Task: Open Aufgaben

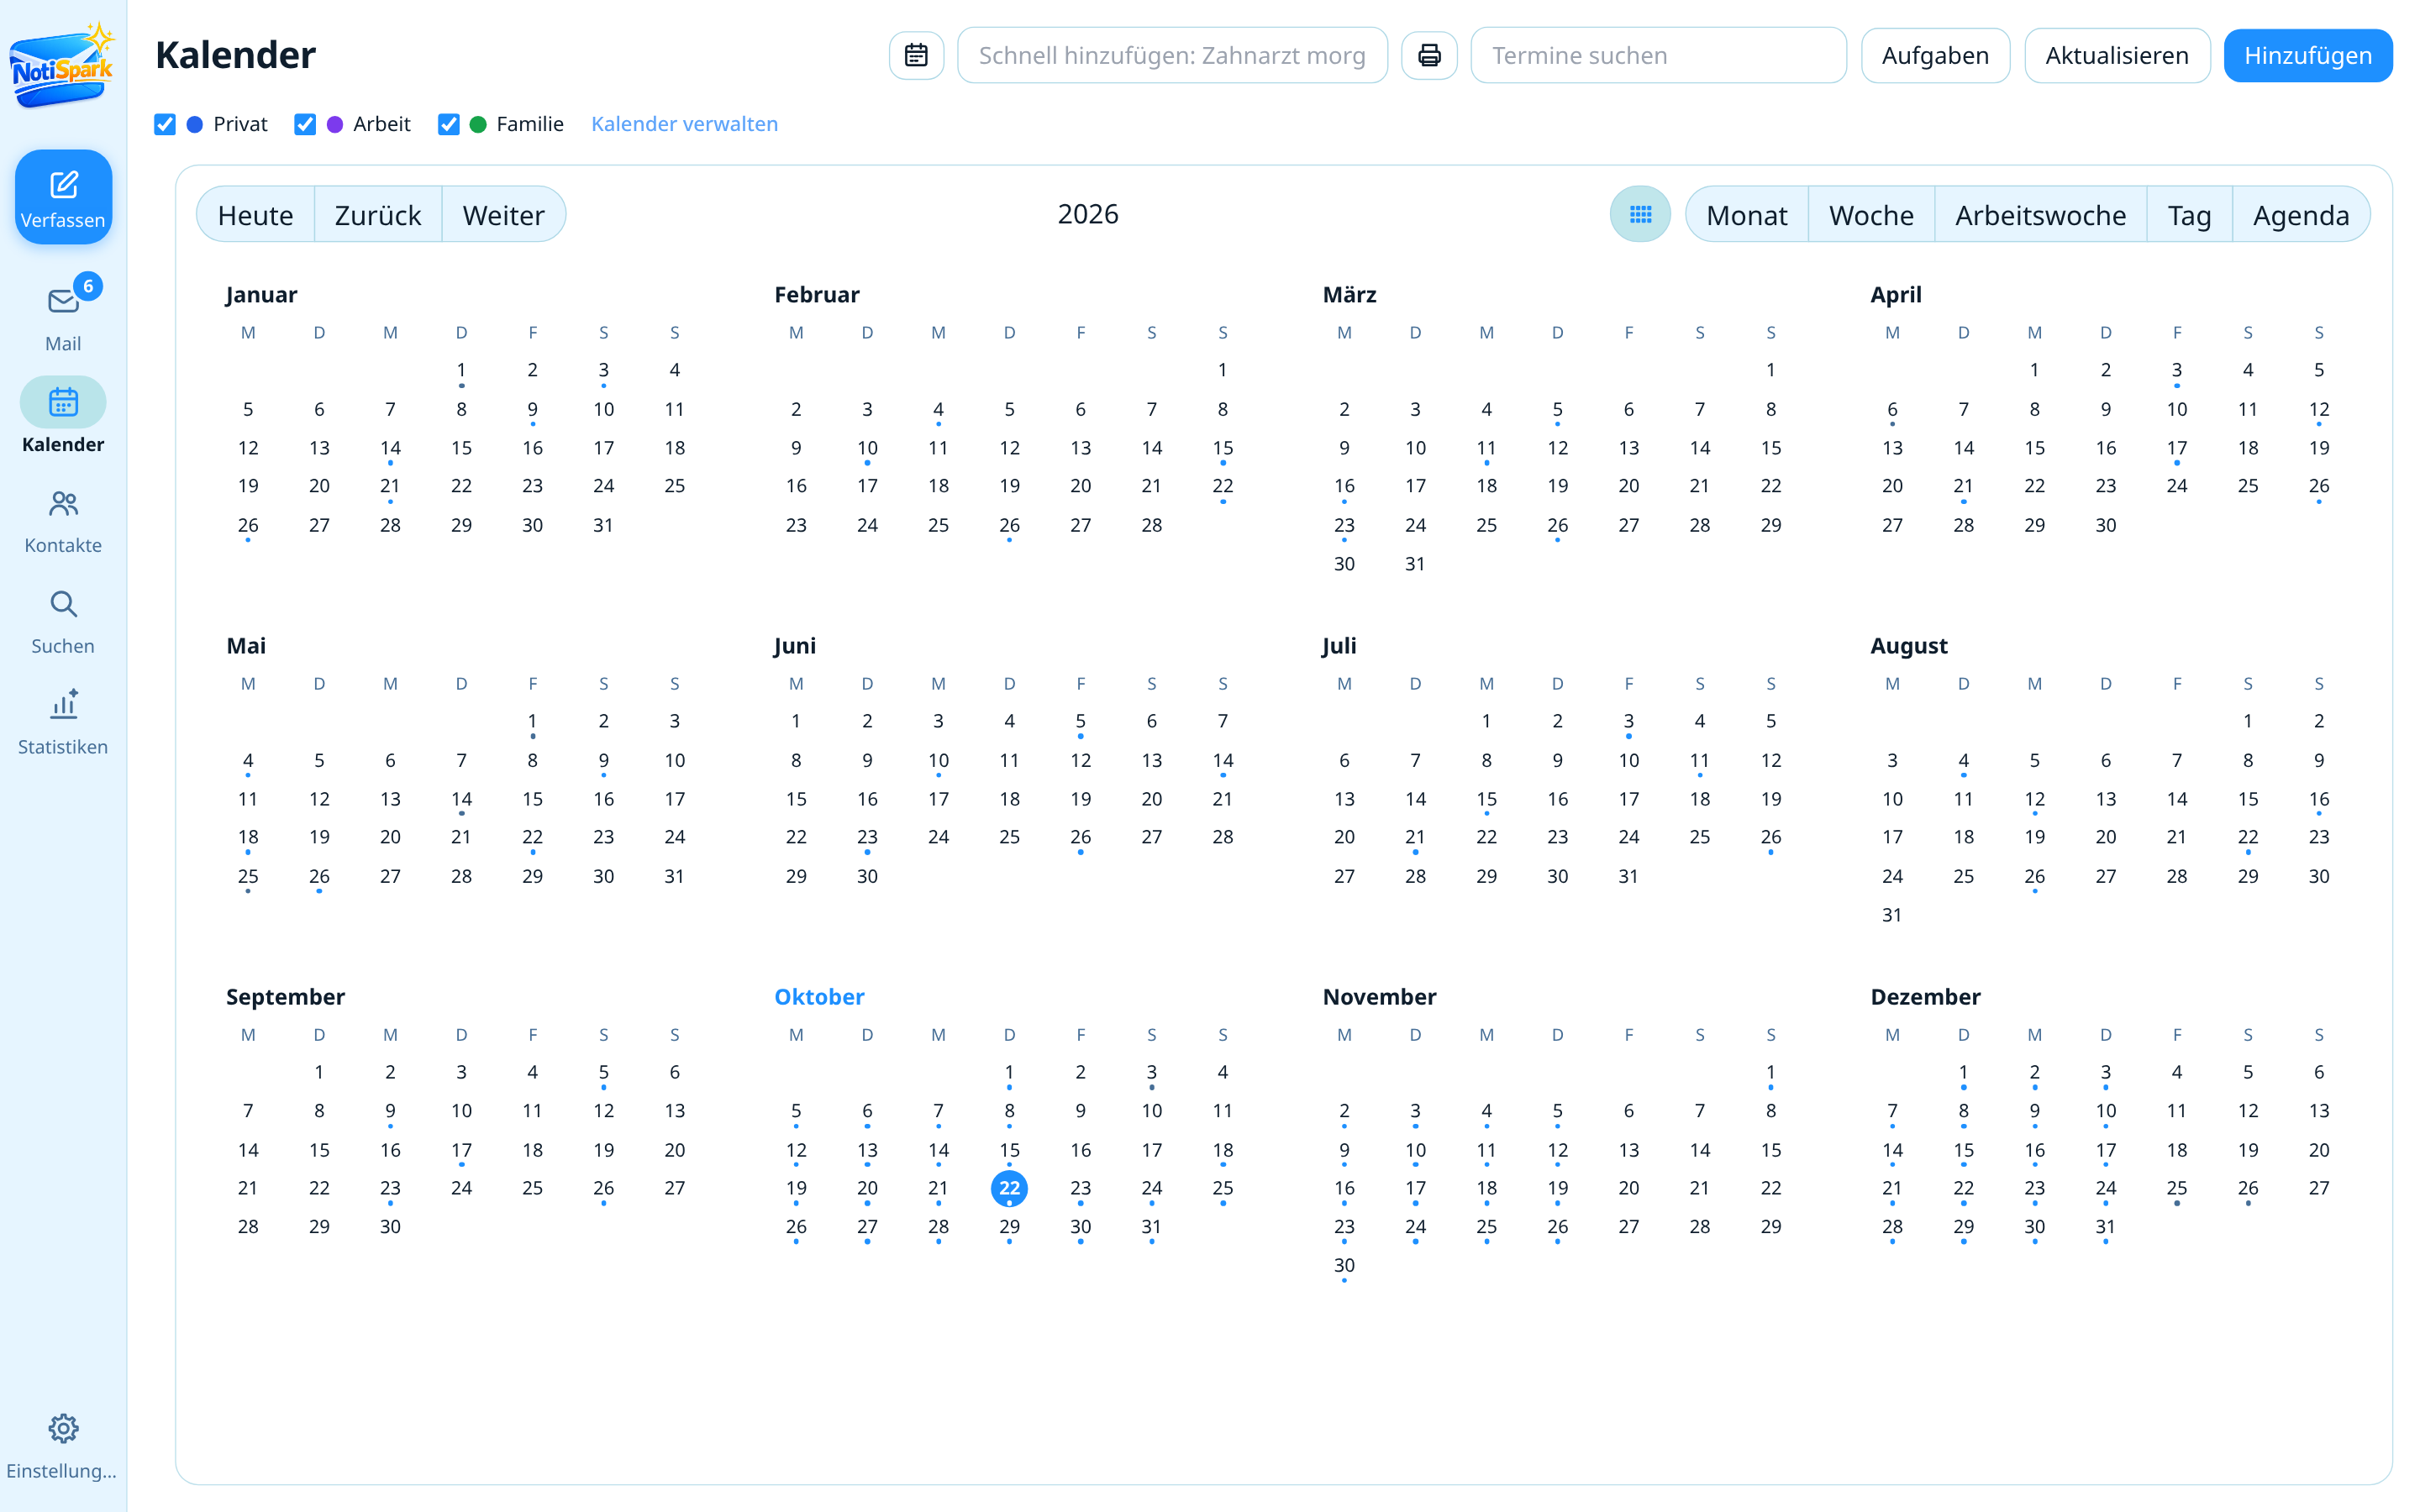Action: 1935,55
